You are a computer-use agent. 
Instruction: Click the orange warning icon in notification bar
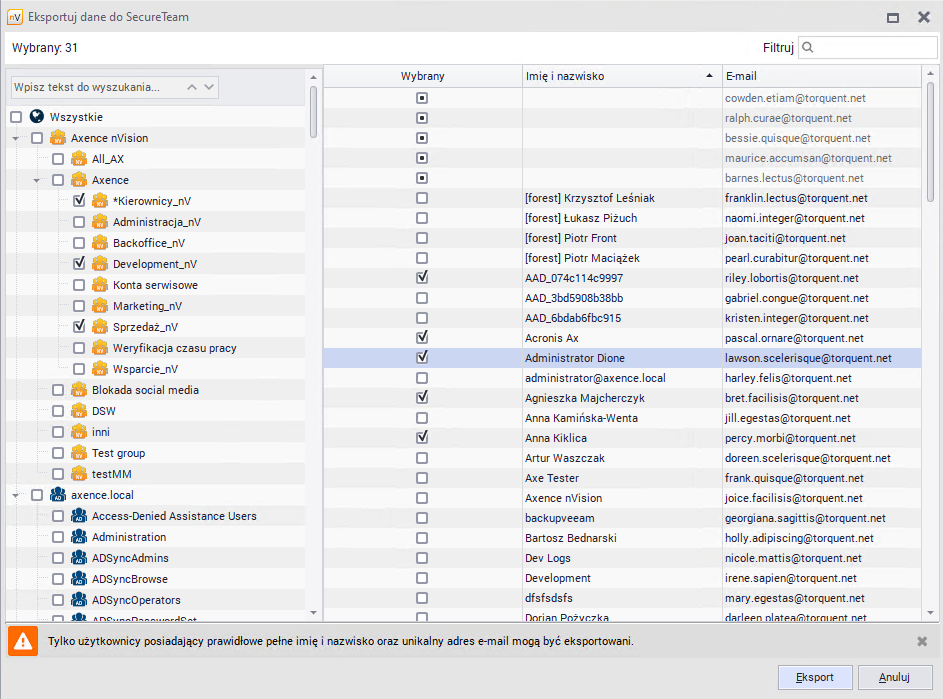(23, 641)
